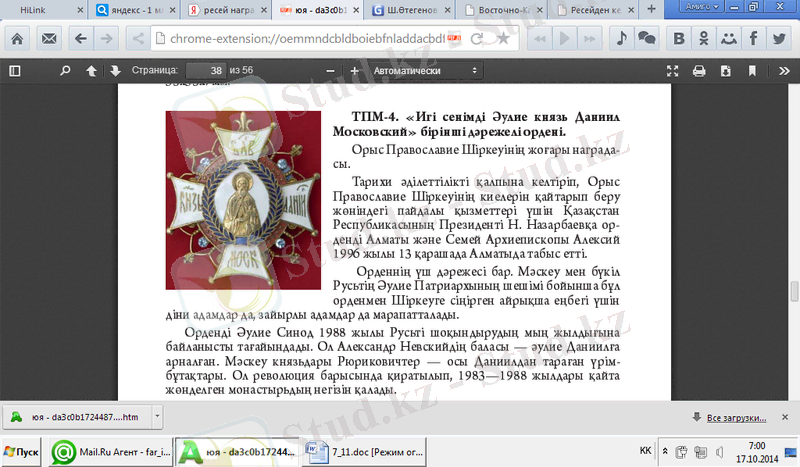Bookmark page with the star icon
Image resolution: width=800 pixels, height=467 pixels.
click(502, 38)
